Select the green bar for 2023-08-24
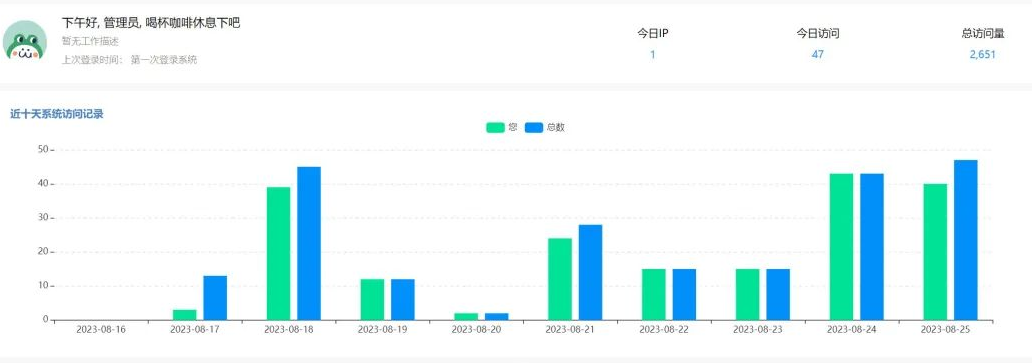Image resolution: width=1032 pixels, height=363 pixels. 841,247
